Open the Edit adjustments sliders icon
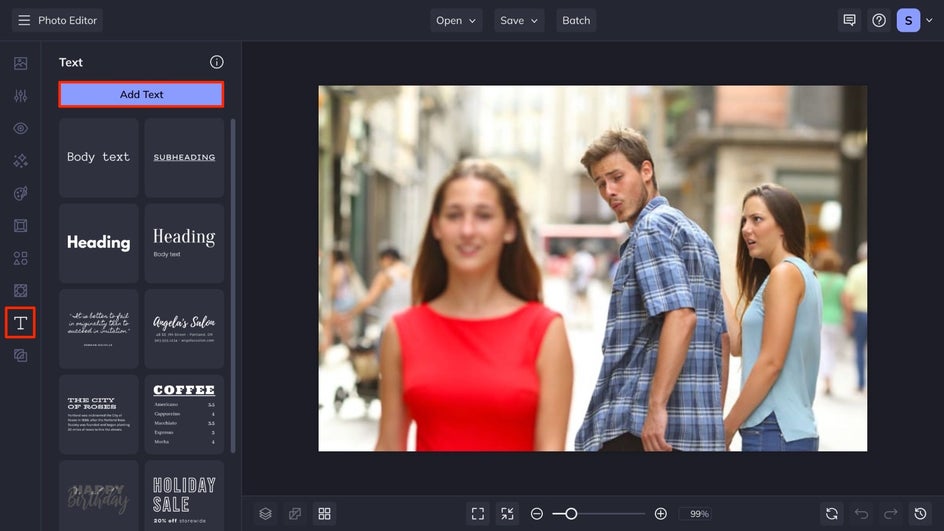The height and width of the screenshot is (531, 944). coord(20,96)
